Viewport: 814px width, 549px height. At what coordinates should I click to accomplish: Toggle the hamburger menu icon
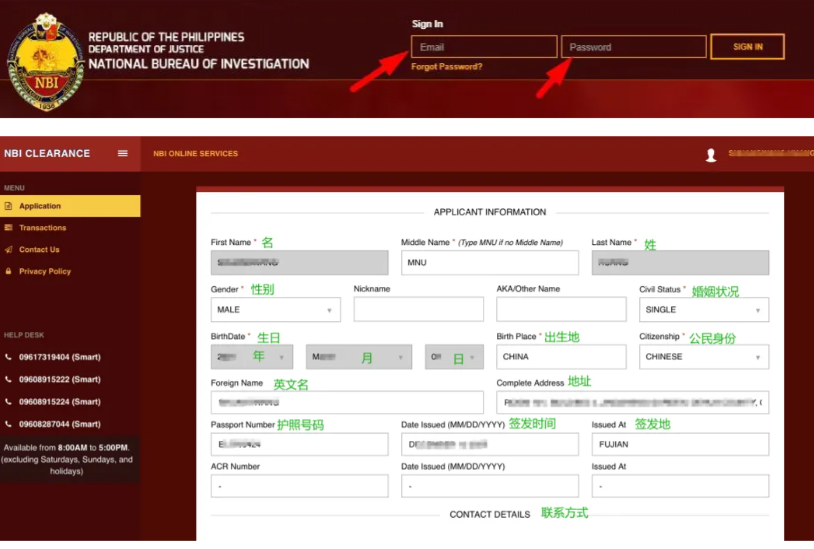point(123,154)
